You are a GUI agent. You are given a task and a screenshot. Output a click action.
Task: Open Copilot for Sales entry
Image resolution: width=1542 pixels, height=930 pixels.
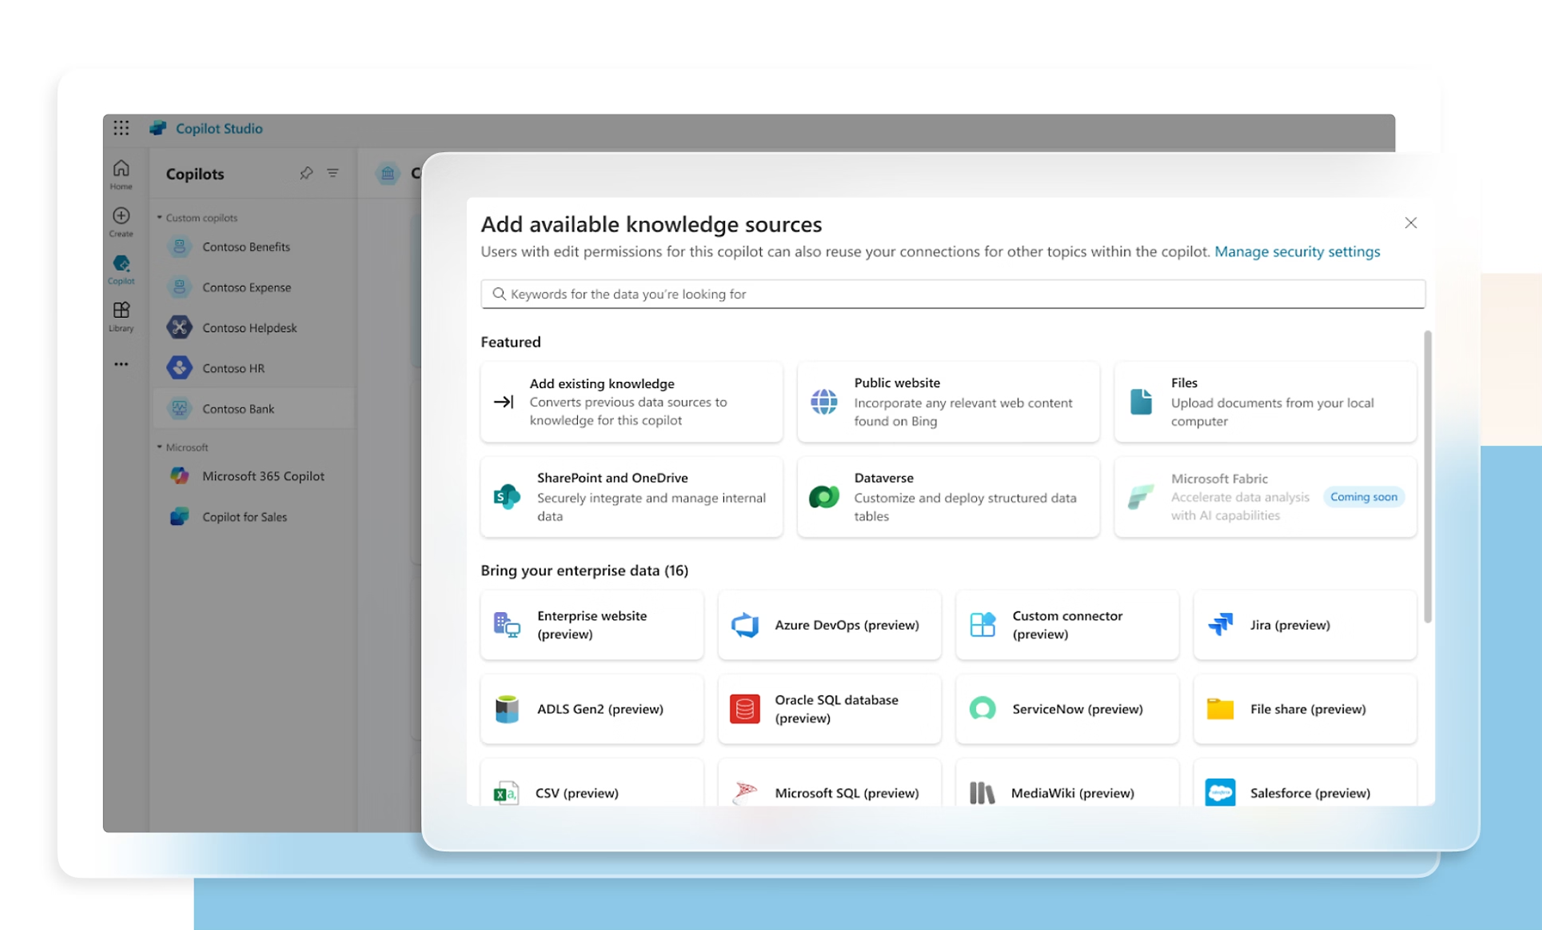254,517
